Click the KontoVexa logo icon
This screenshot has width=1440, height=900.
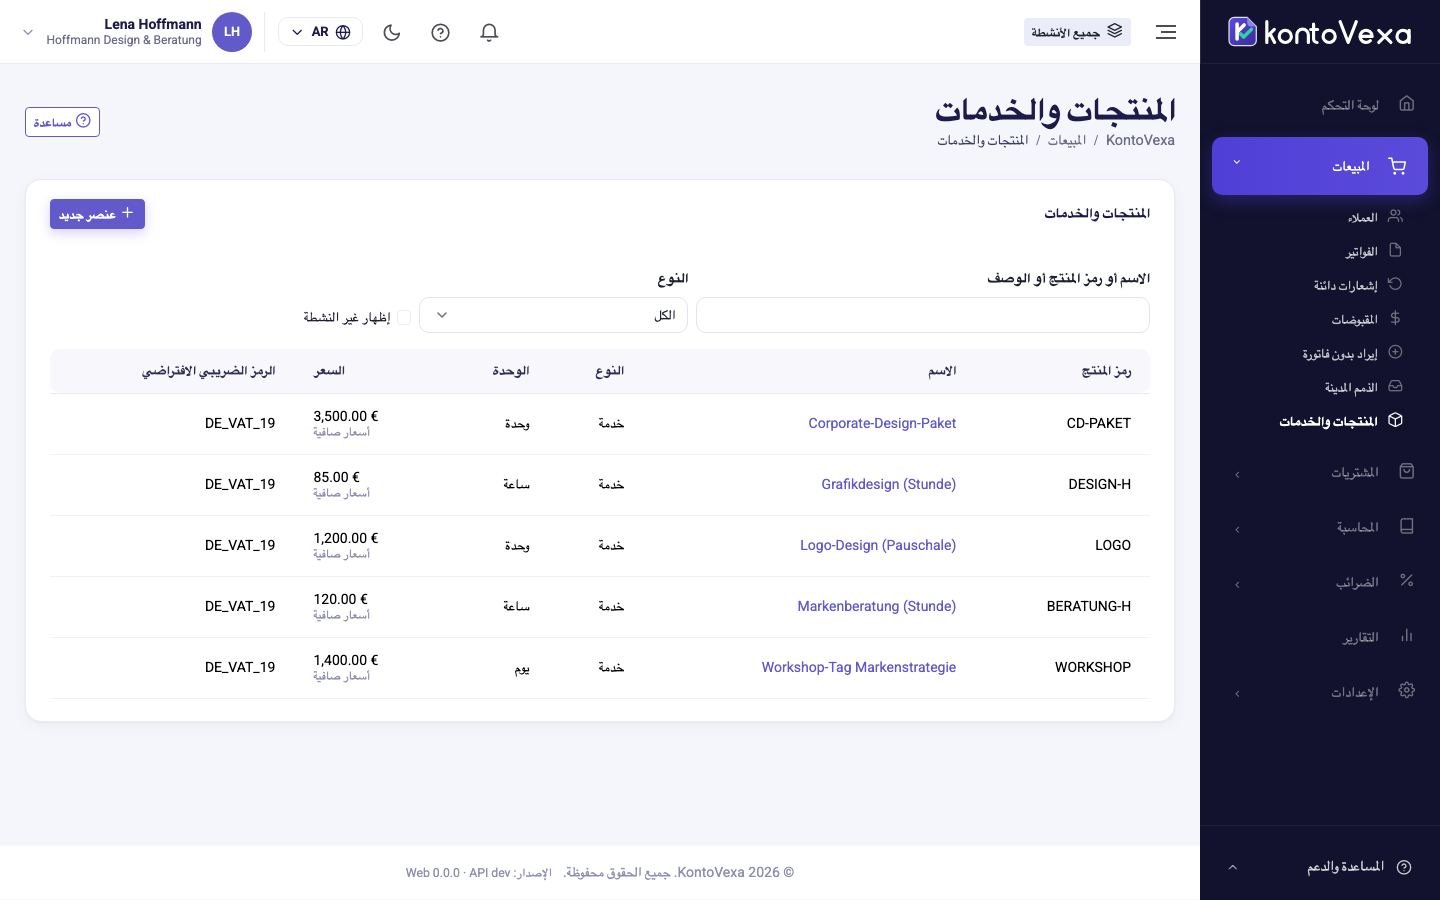tap(1242, 32)
